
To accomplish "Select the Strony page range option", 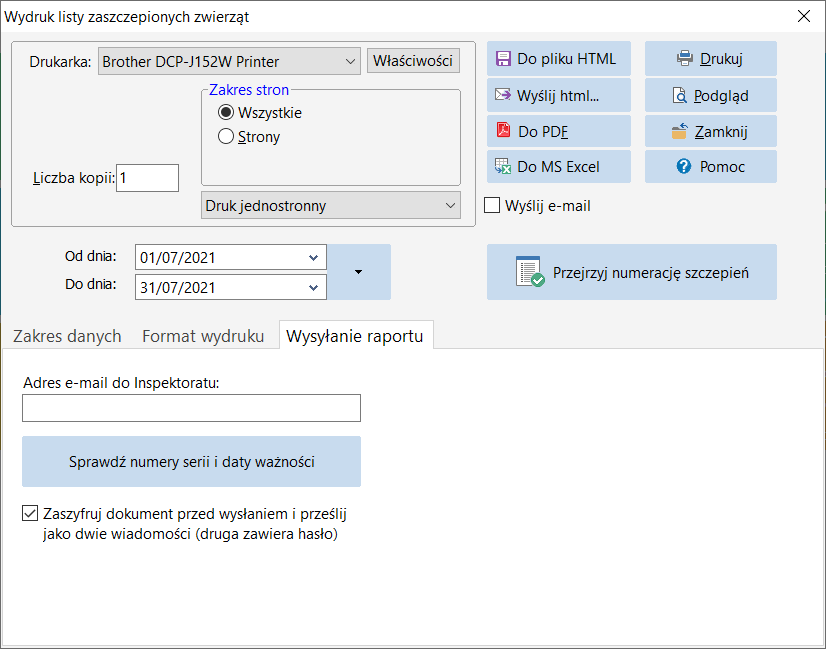I will 226,136.
